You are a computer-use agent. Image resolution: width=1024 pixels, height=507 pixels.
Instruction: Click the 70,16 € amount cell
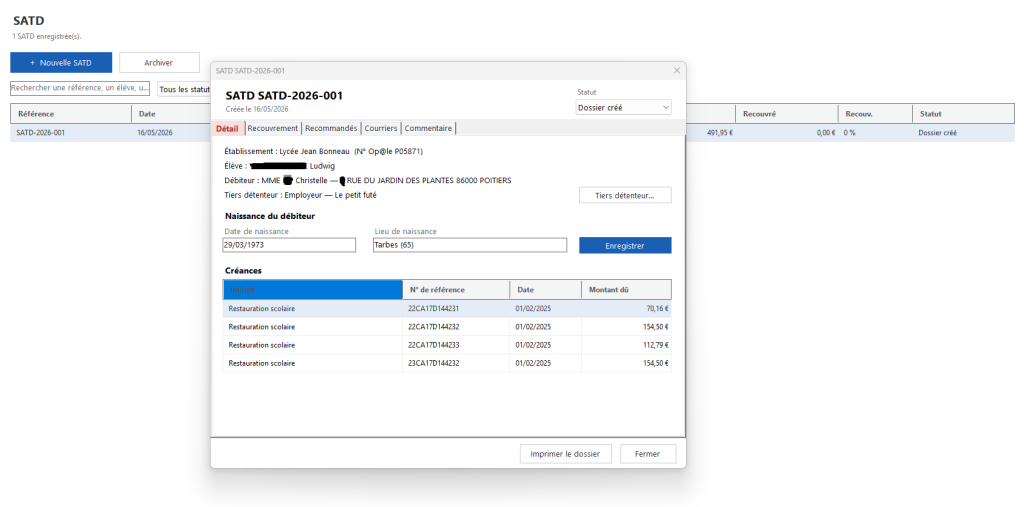626,308
